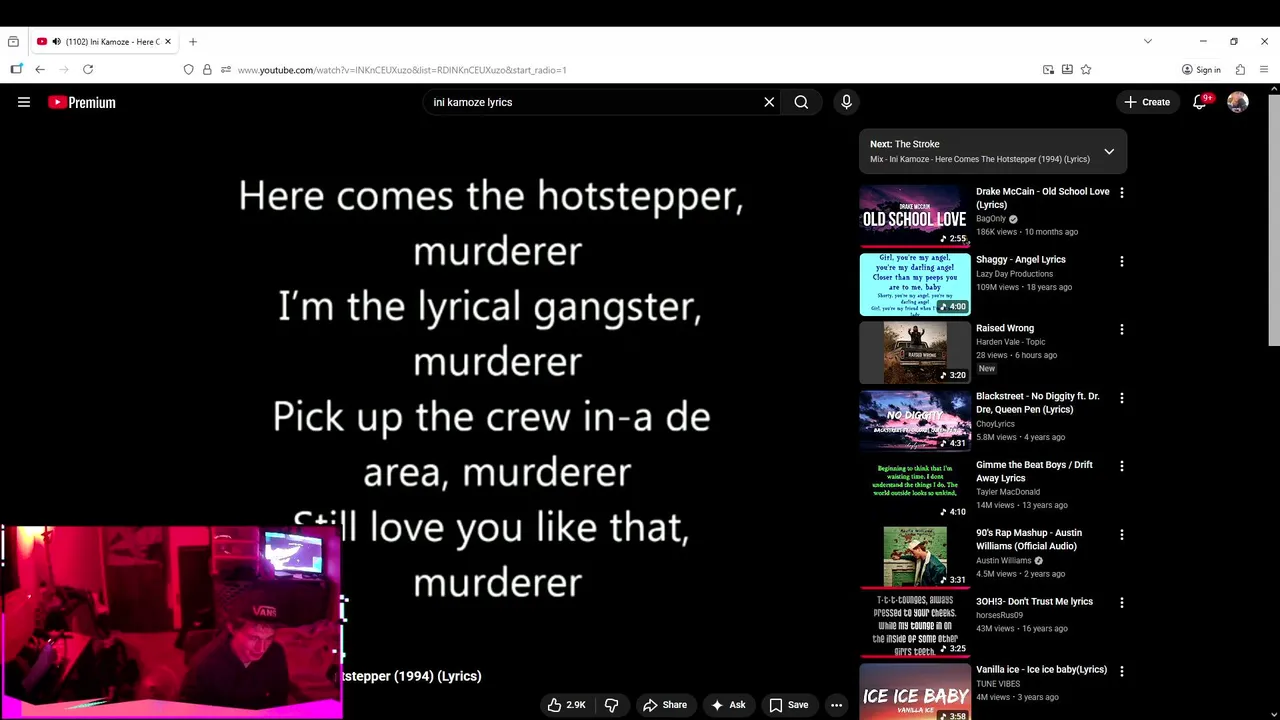Click Share button under video
The width and height of the screenshot is (1280, 720).
[665, 705]
